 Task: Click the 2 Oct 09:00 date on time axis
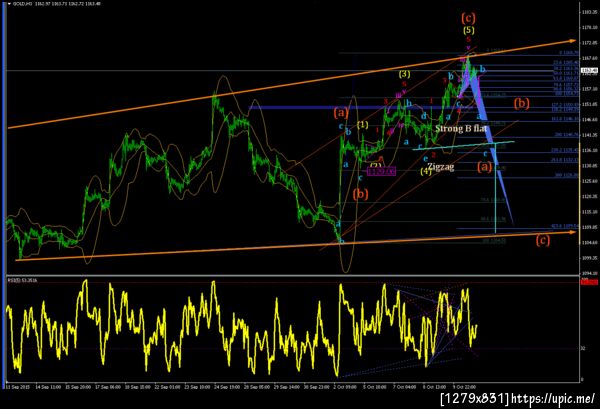click(x=345, y=387)
